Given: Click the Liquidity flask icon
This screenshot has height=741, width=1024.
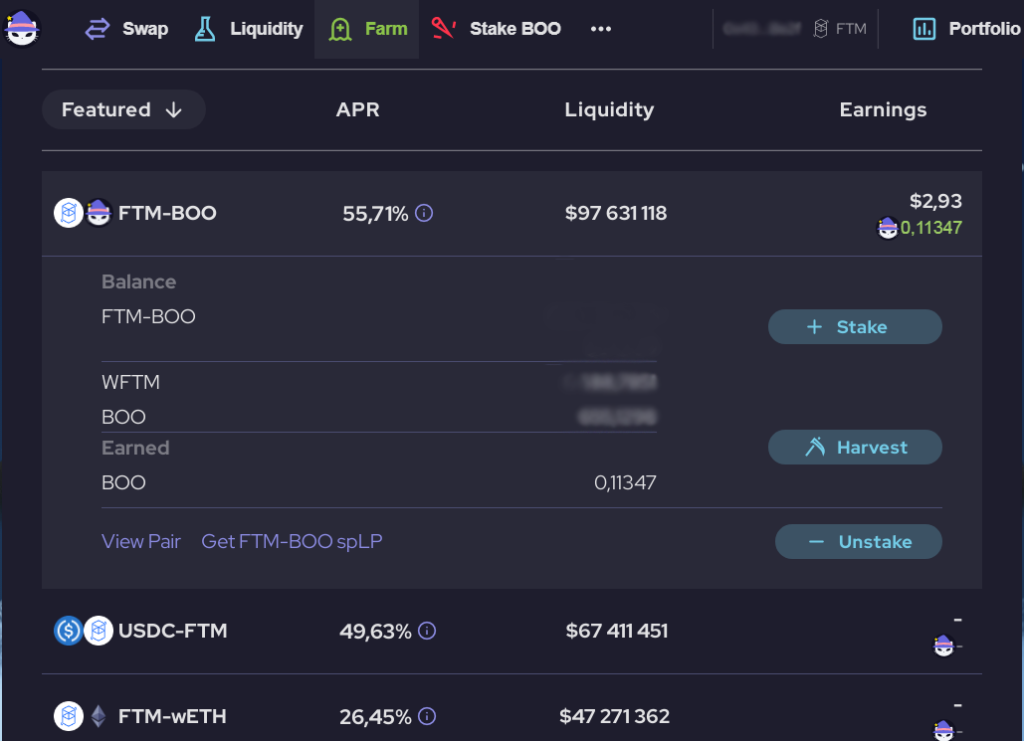Looking at the screenshot, I should (x=205, y=29).
